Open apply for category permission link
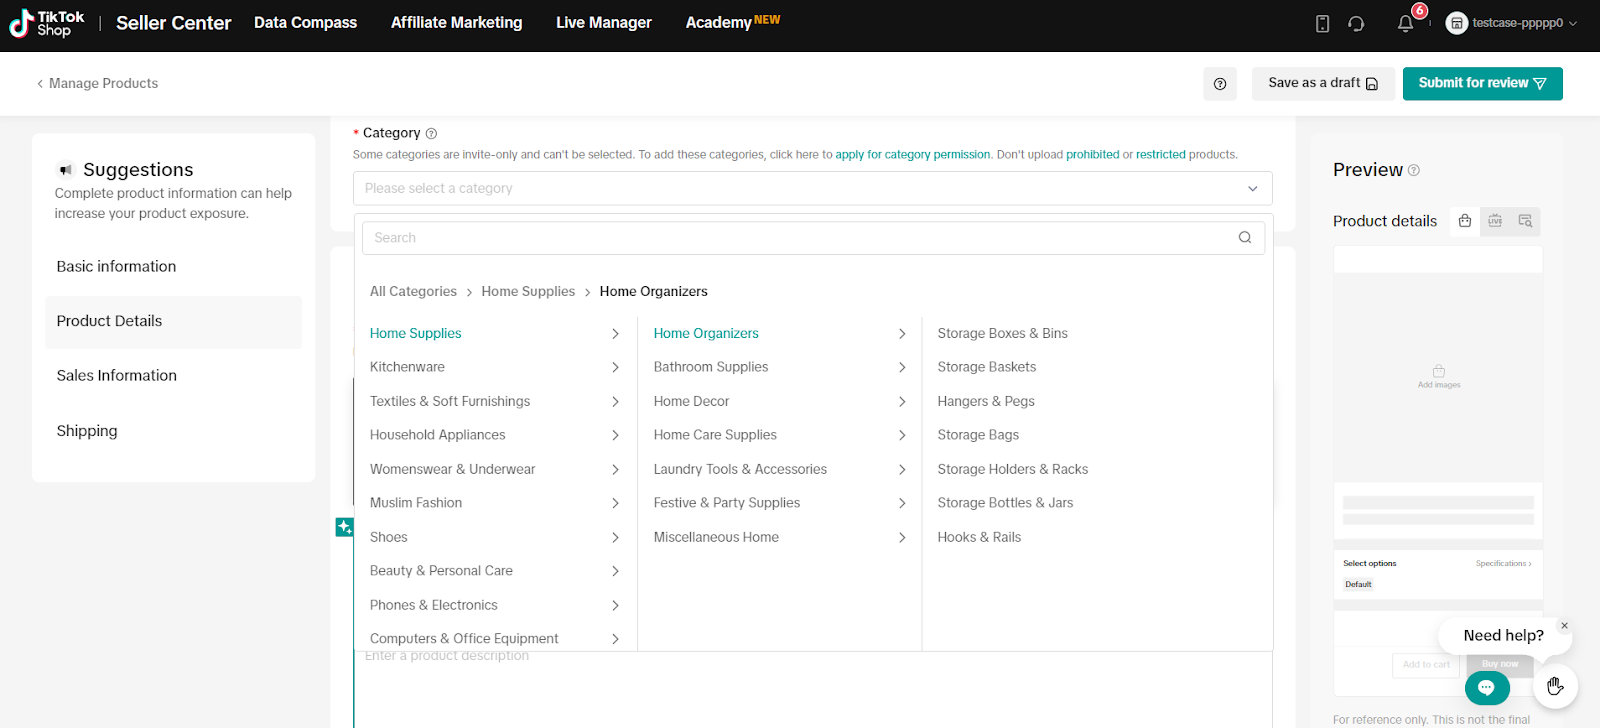Screen dimensions: 1600x728 pyautogui.click(x=913, y=155)
